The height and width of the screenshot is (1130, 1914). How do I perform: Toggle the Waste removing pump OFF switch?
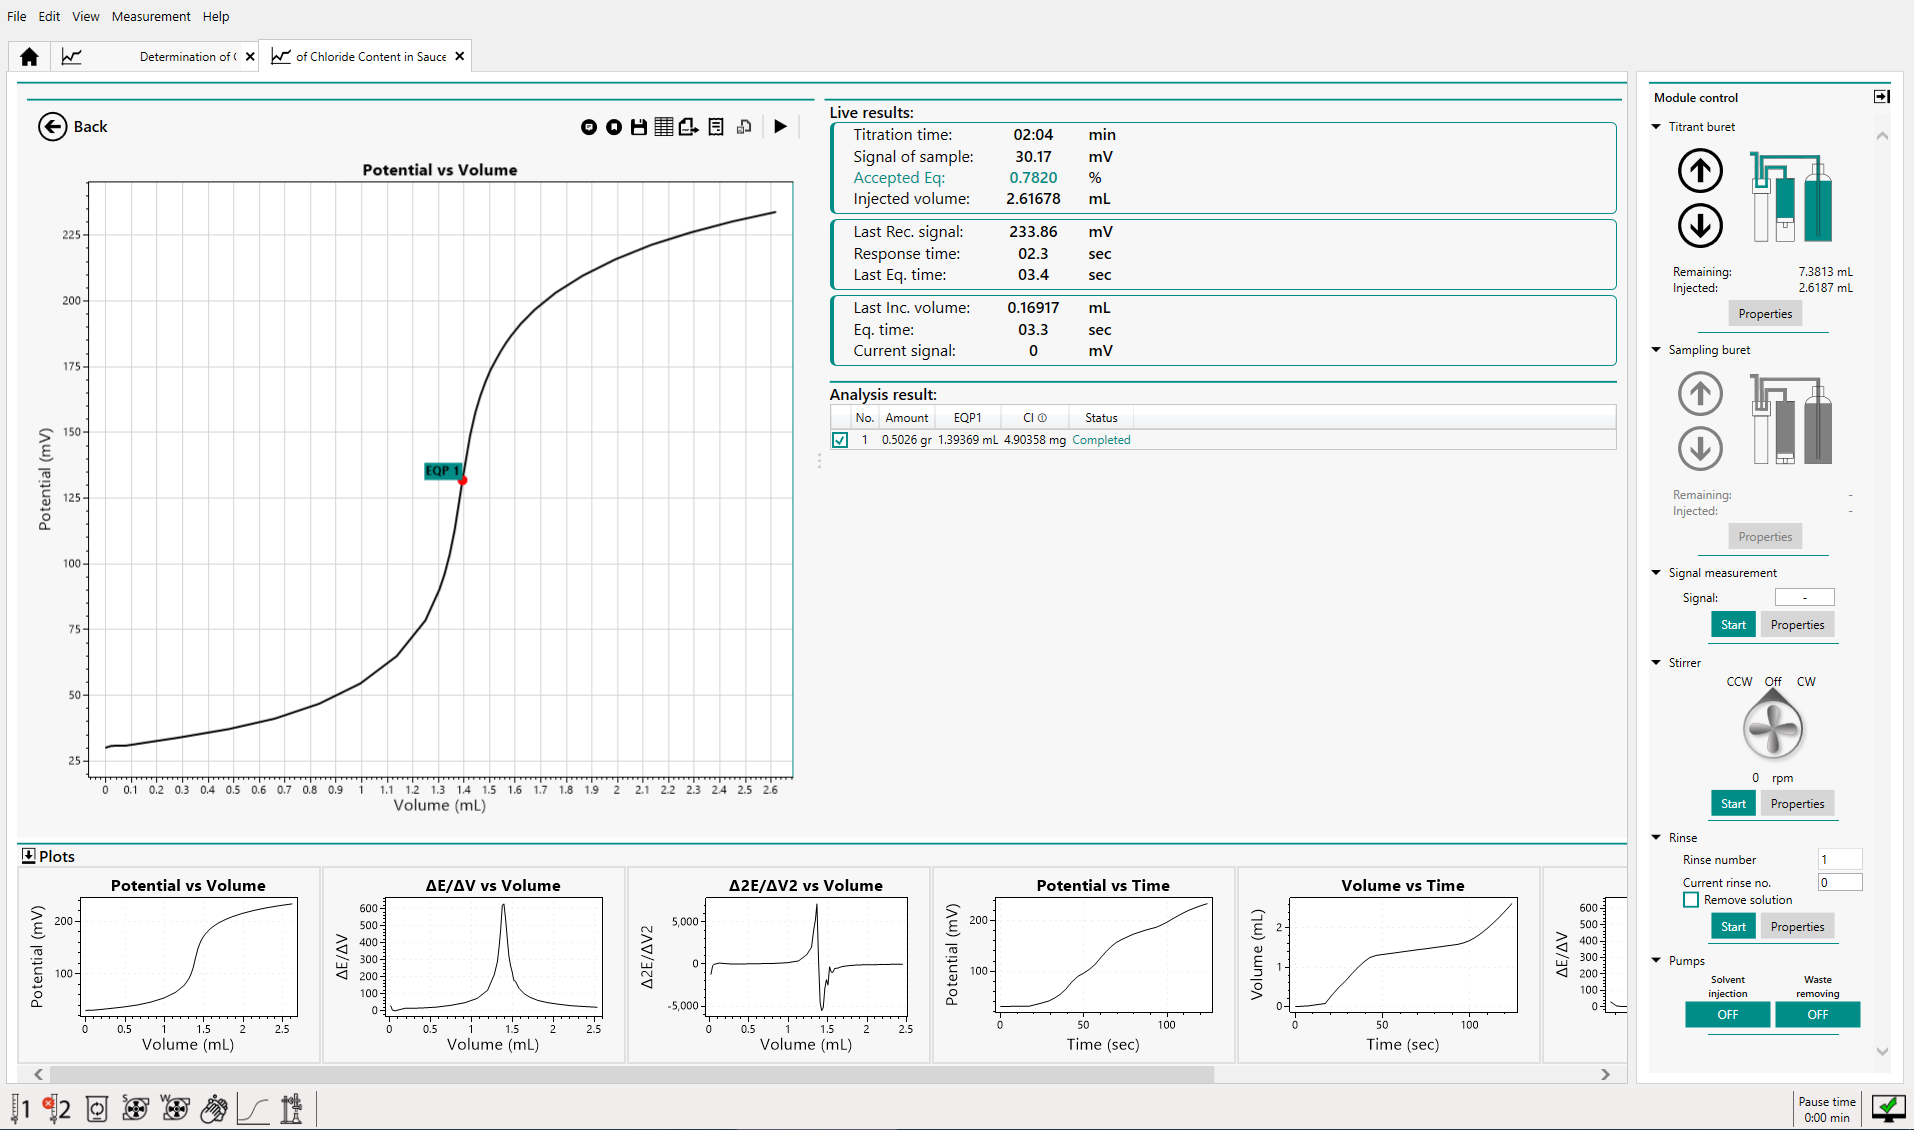(x=1817, y=1015)
